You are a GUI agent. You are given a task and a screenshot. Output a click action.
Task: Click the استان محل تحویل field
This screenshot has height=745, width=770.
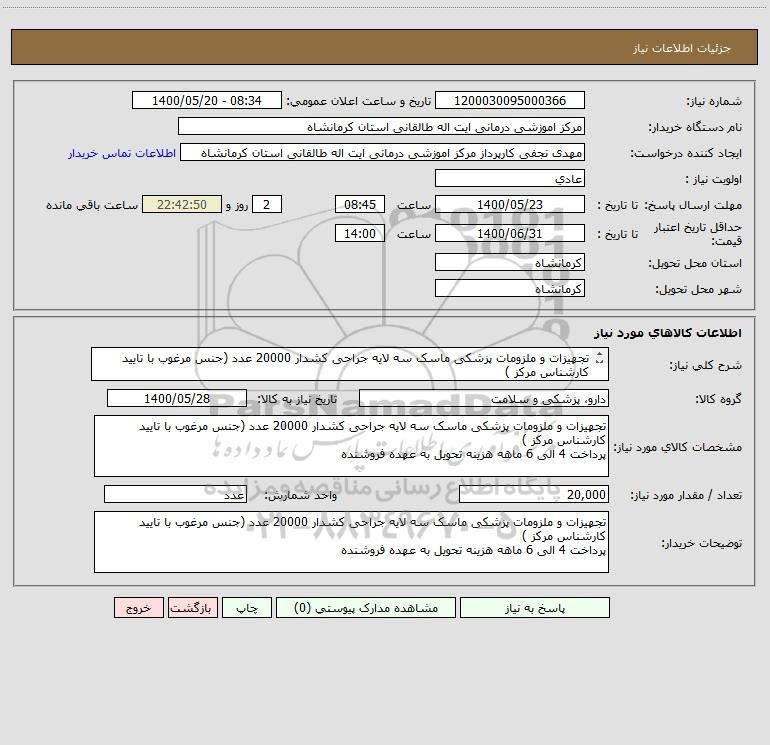point(510,262)
